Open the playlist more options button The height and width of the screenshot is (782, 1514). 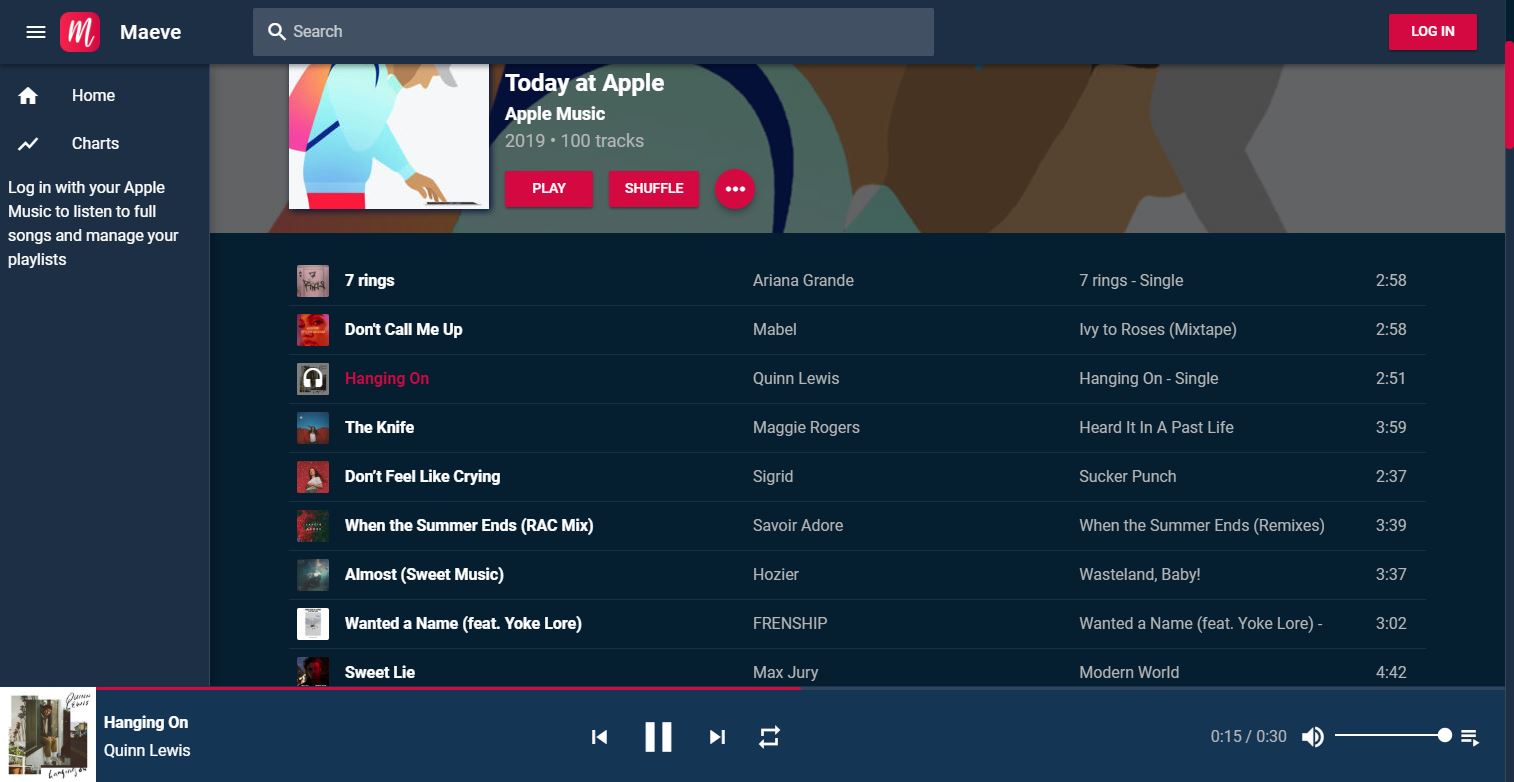coord(735,189)
